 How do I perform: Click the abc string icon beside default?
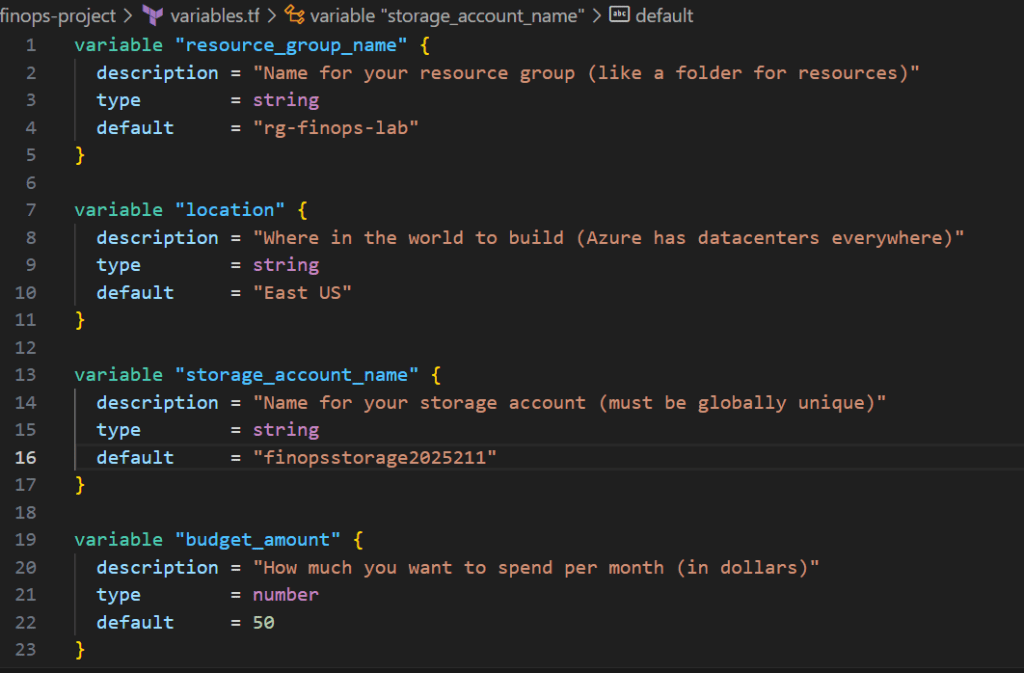[x=620, y=15]
